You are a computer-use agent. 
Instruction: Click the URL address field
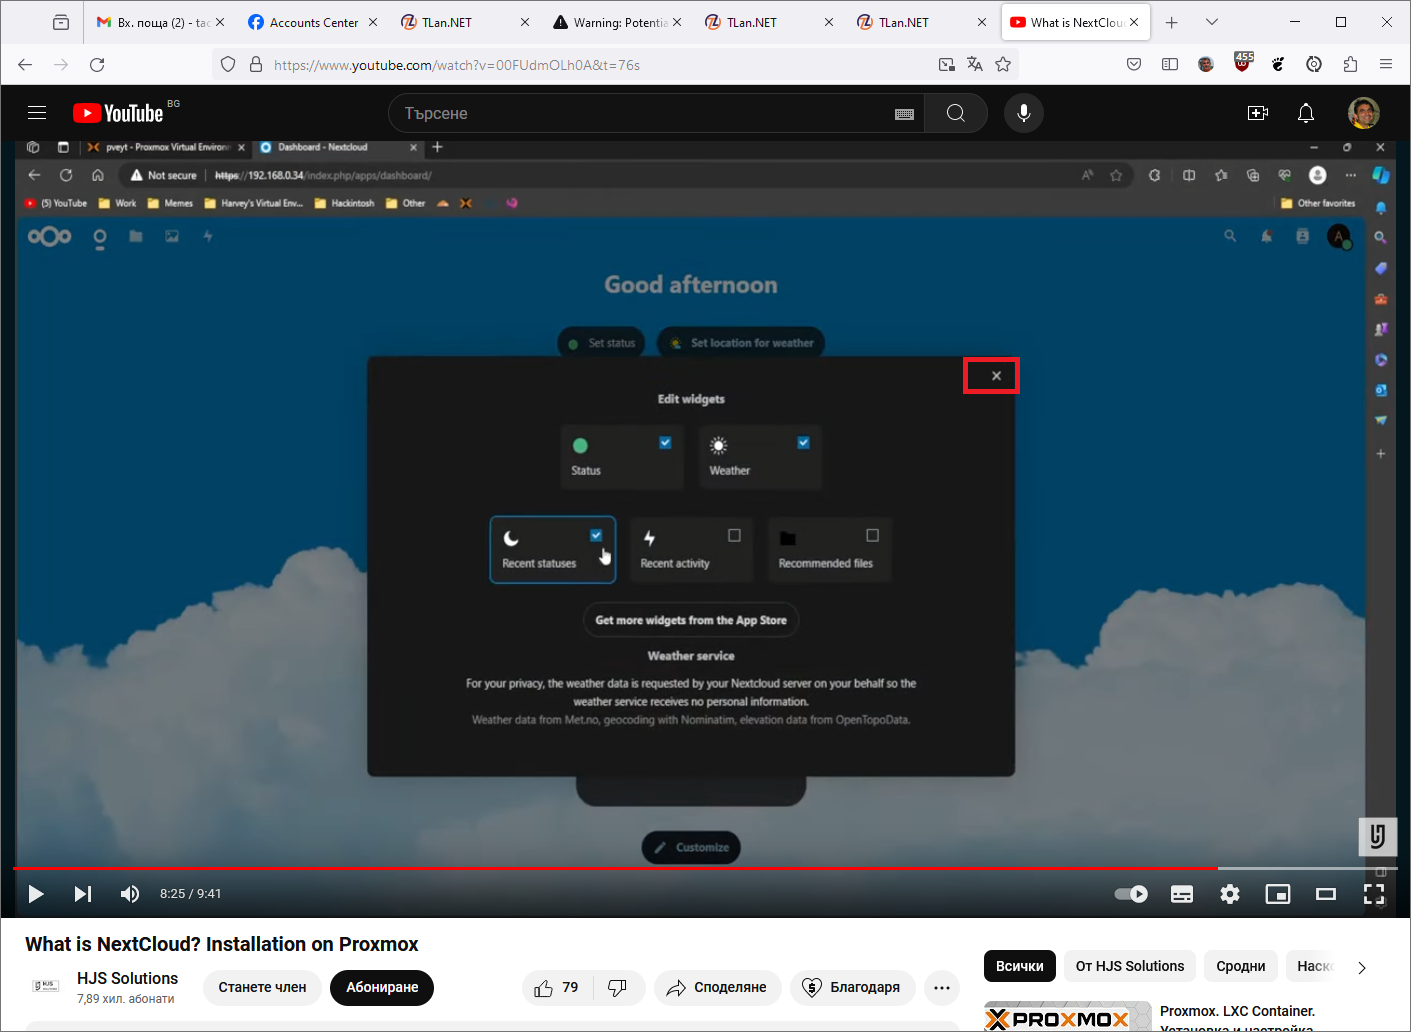[600, 65]
